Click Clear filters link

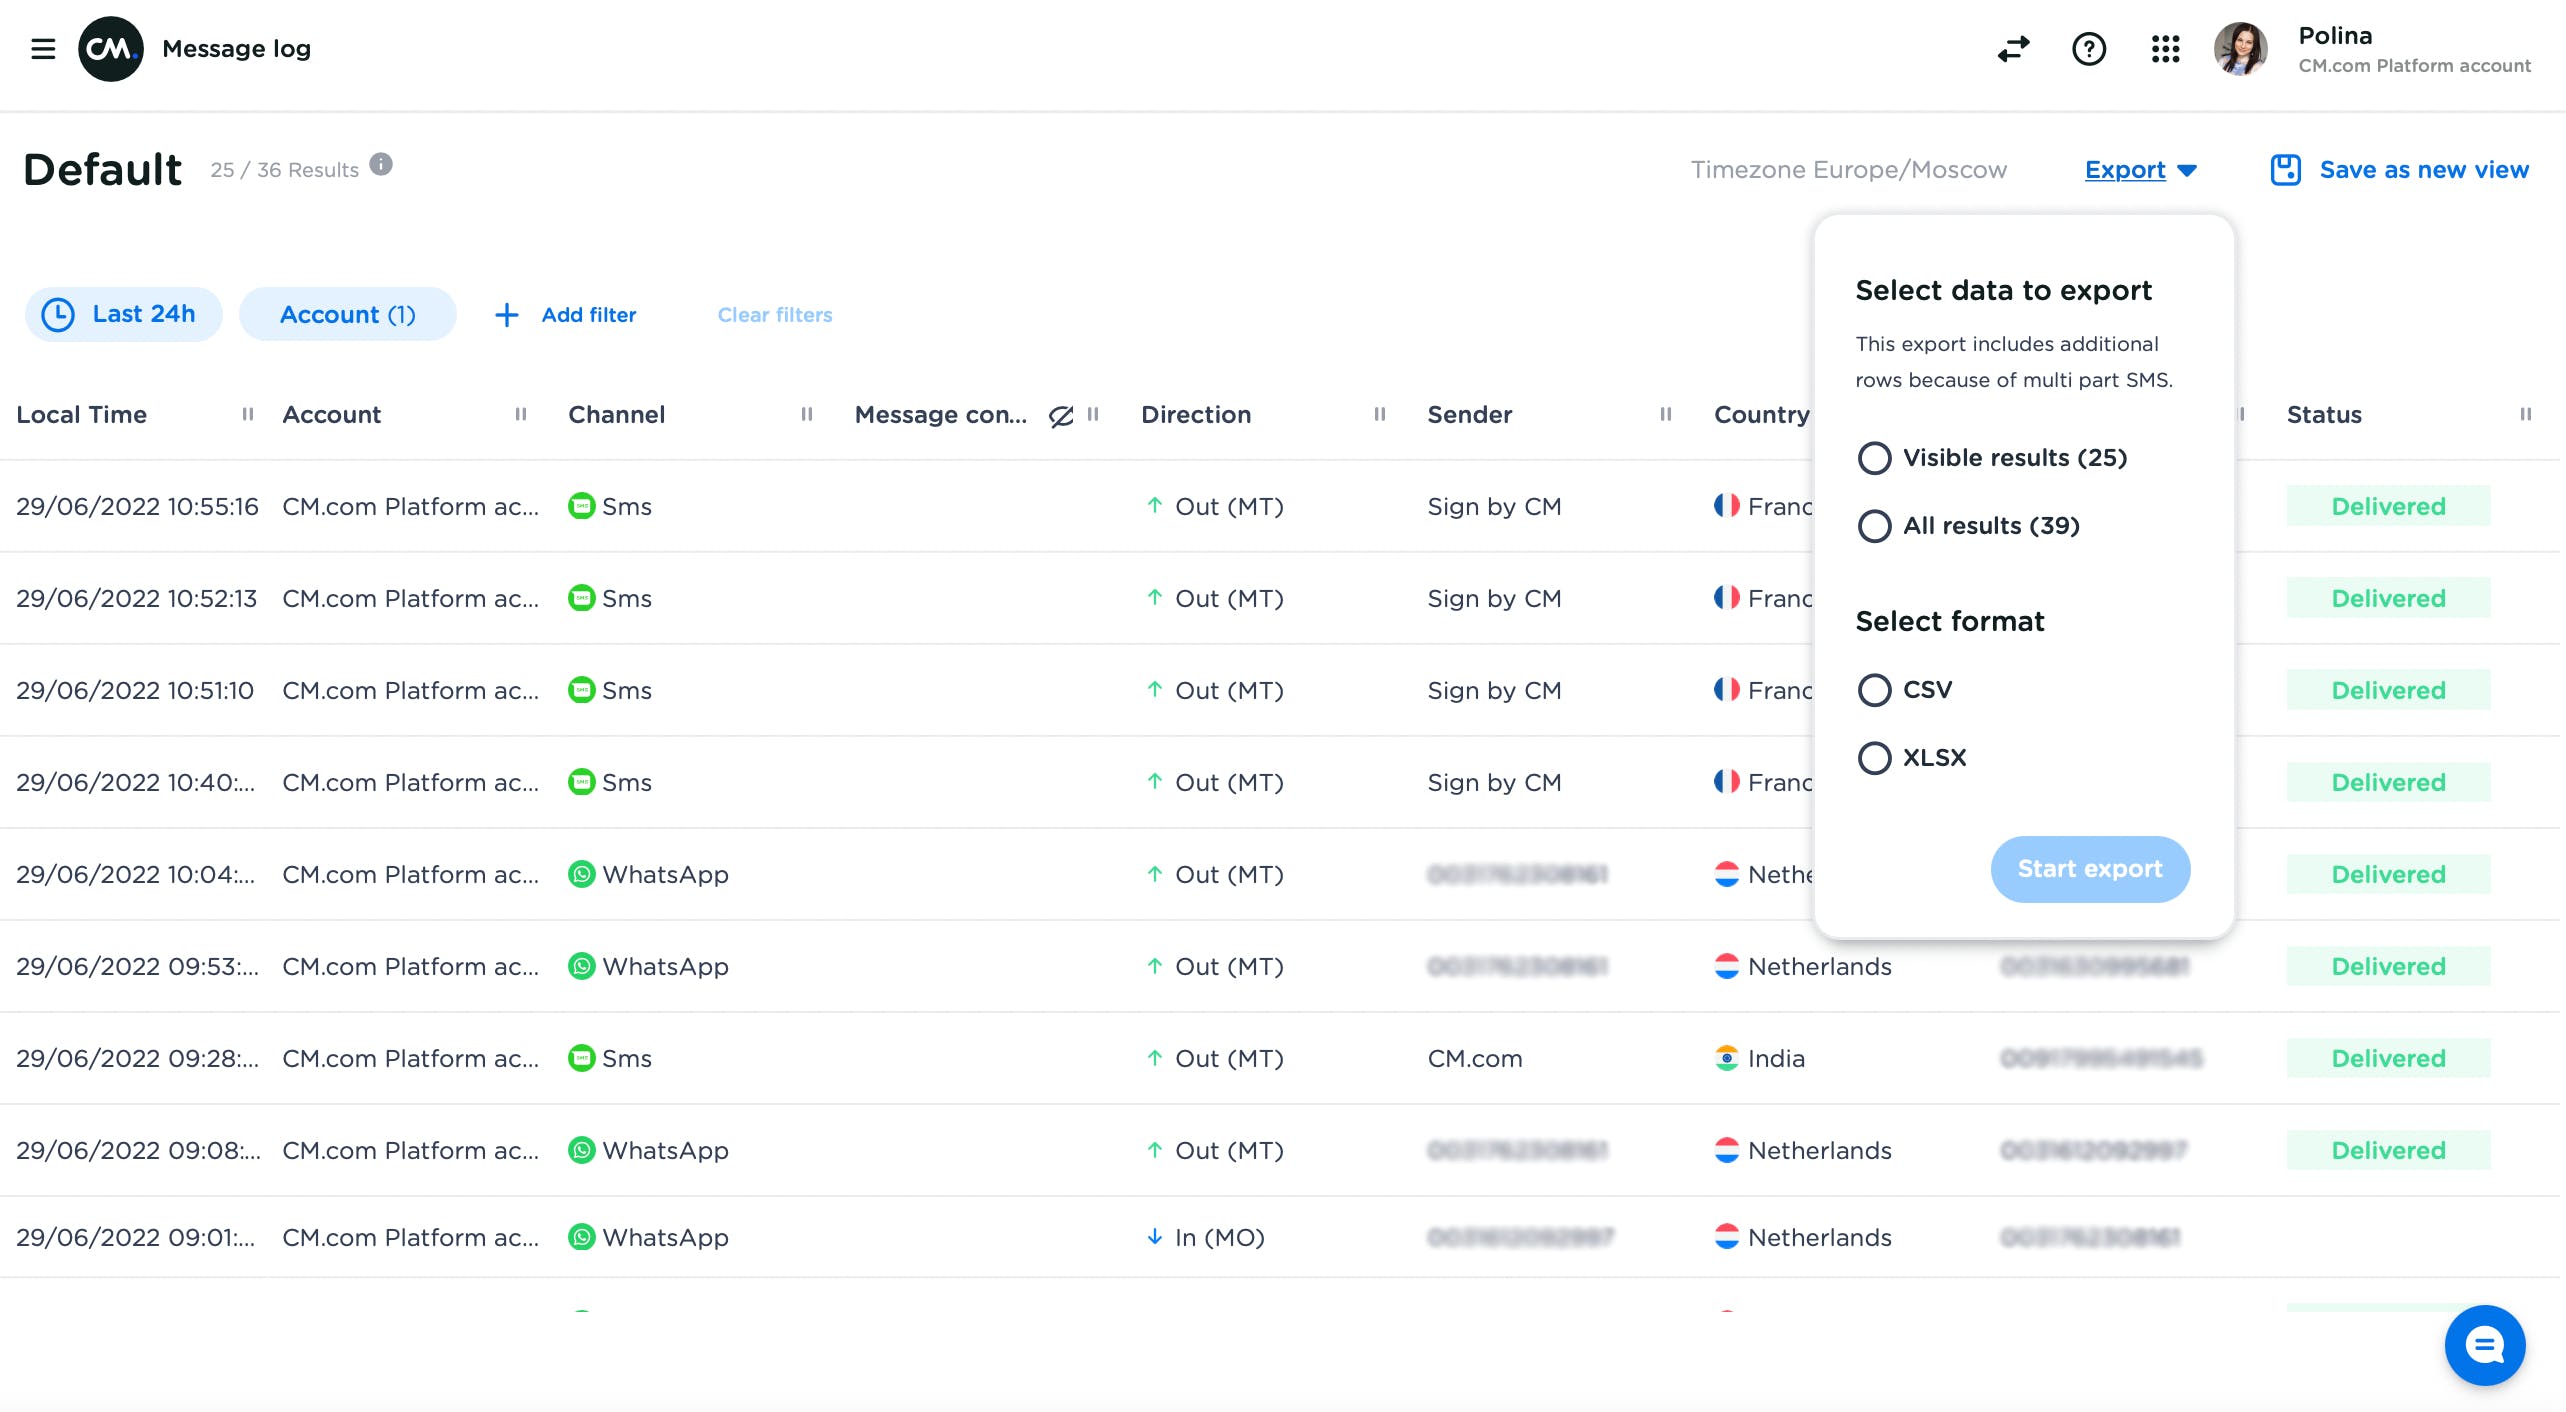click(774, 315)
